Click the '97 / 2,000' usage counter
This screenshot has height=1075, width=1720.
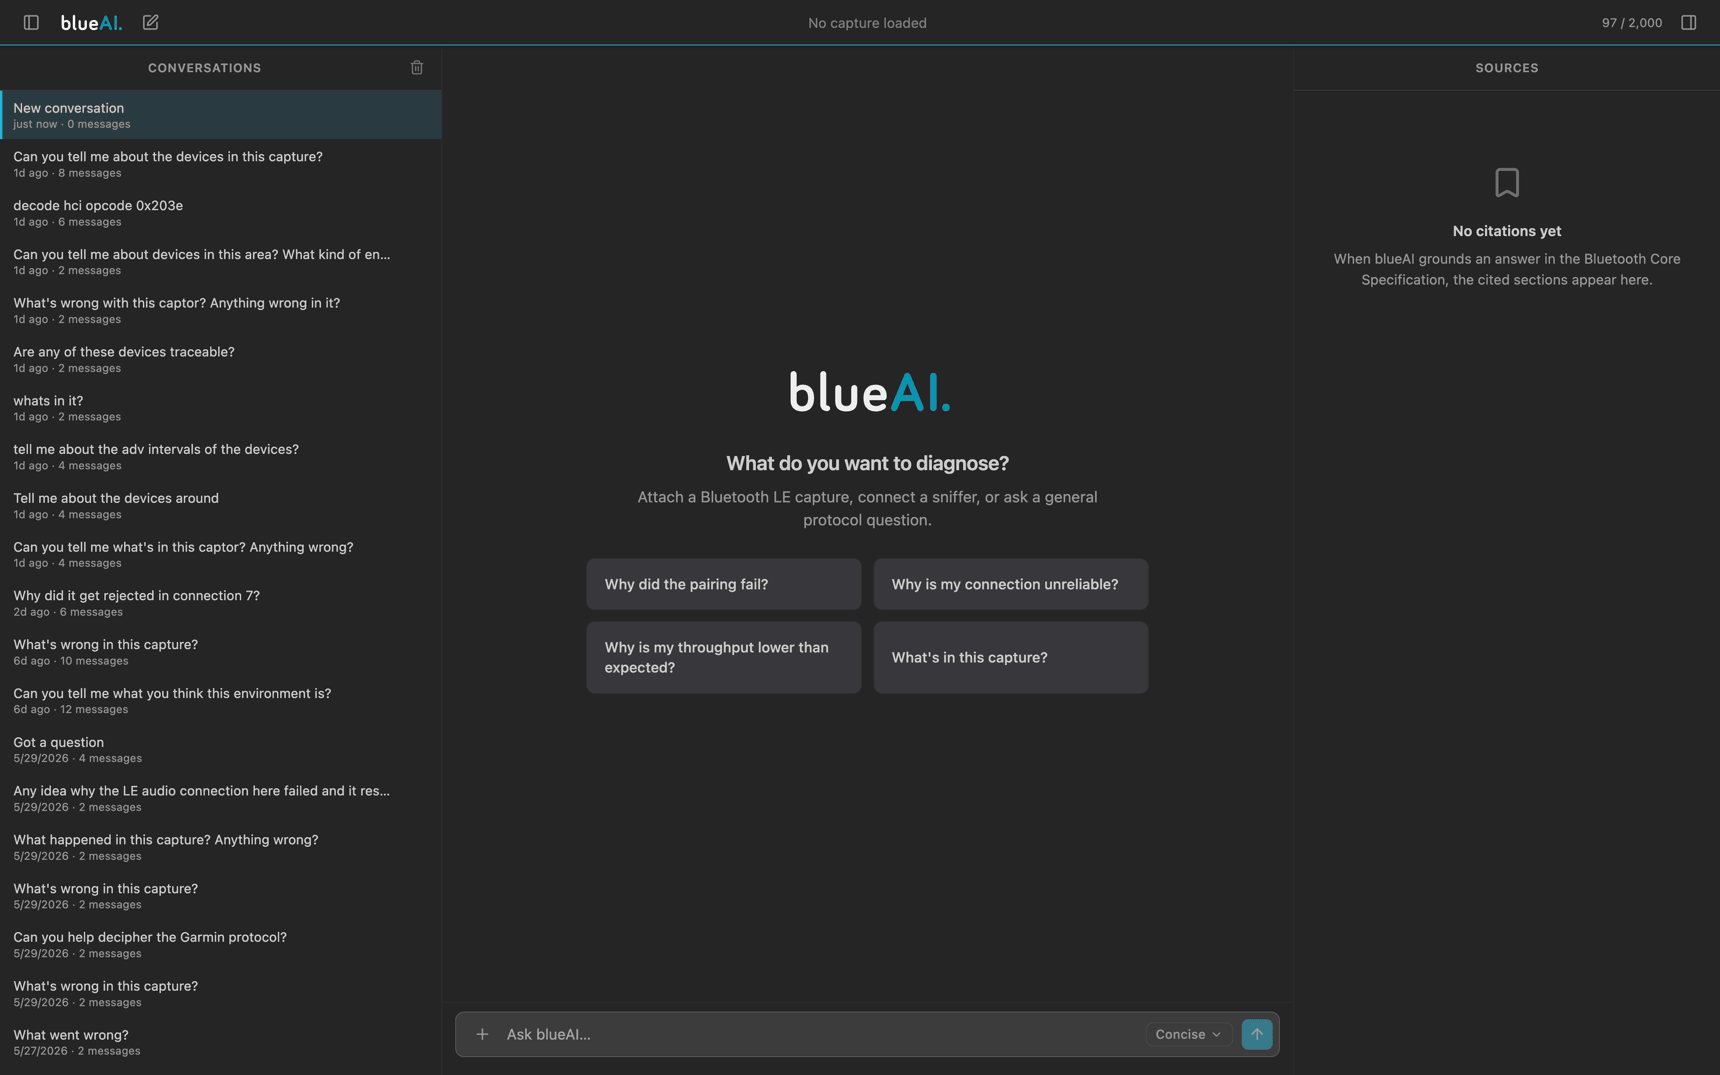[1631, 23]
